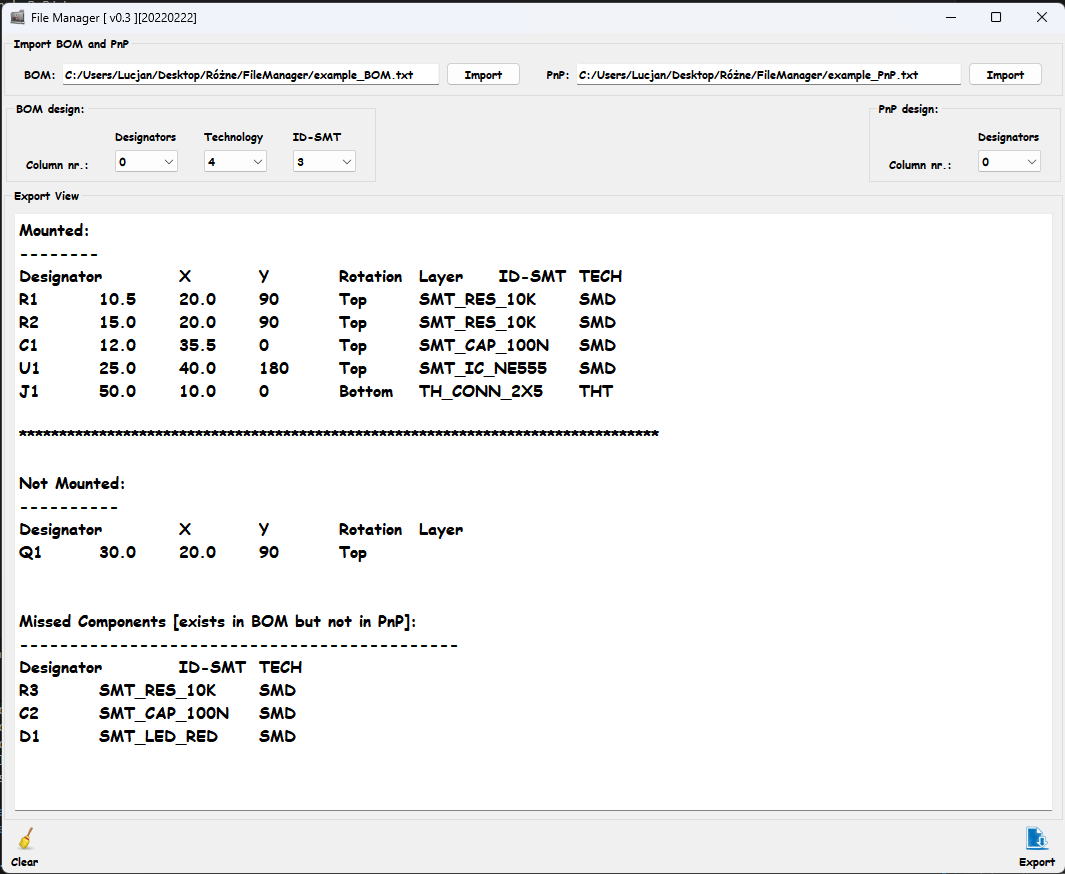The width and height of the screenshot is (1065, 874).
Task: Click SMT_CAP_100N in C1 row
Action: point(484,346)
